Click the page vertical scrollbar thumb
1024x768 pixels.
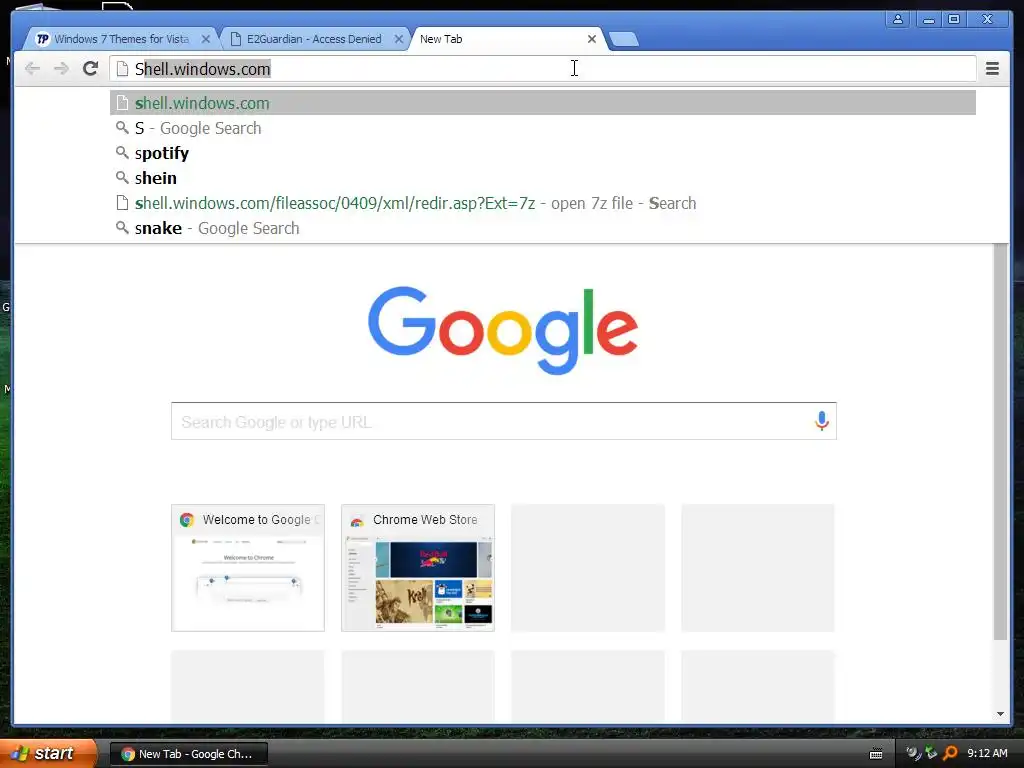pos(1000,441)
